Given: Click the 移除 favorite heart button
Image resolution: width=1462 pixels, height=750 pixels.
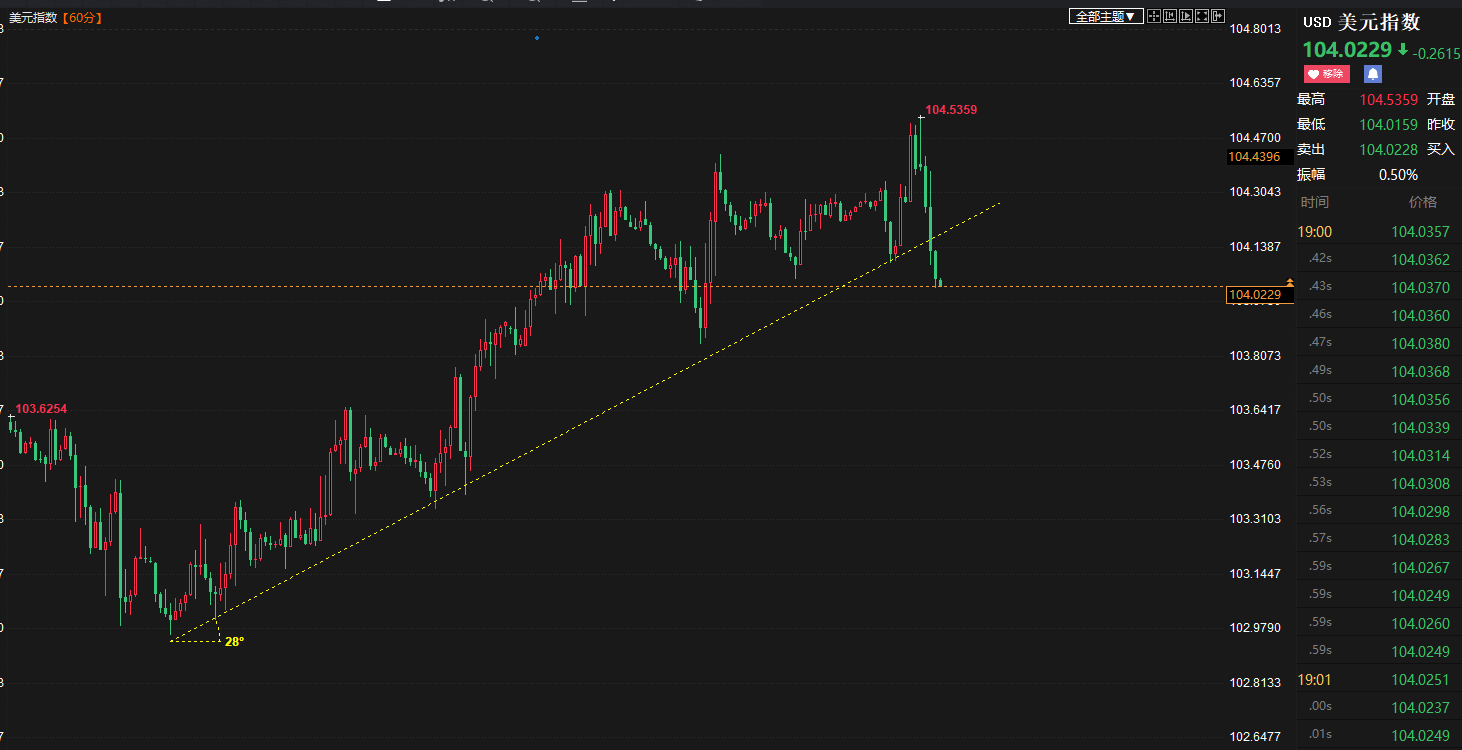Looking at the screenshot, I should point(1326,74).
